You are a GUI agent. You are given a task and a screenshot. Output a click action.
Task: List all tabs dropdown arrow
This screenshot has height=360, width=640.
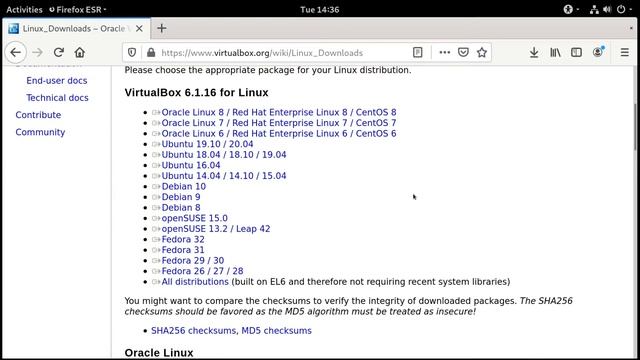631,28
